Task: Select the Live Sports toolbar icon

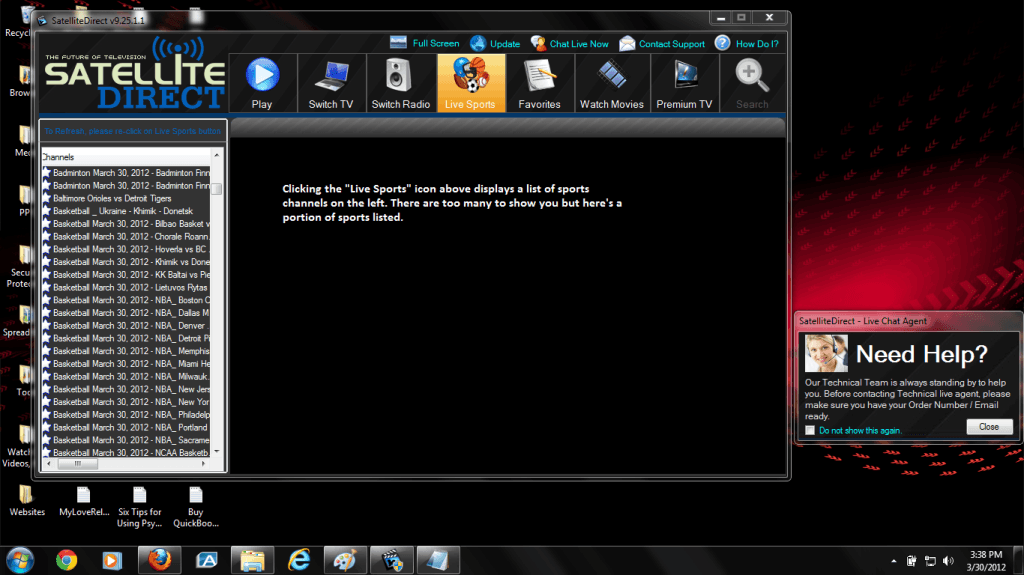Action: coord(470,83)
